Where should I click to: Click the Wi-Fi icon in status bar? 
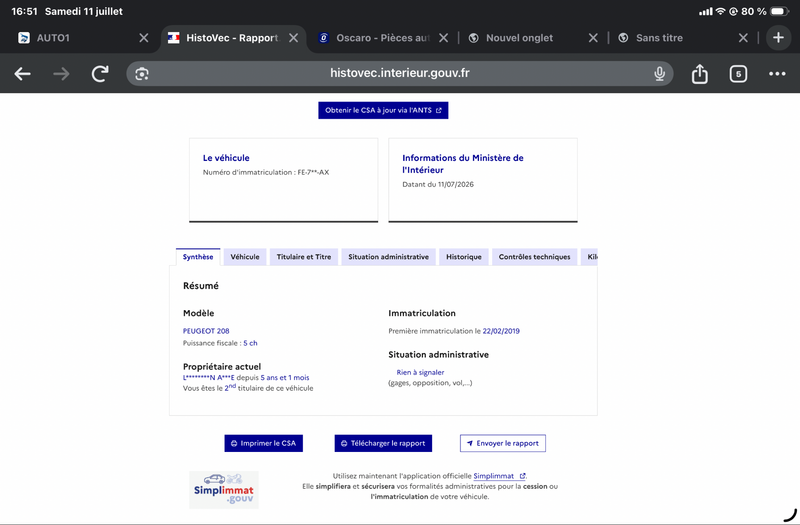720,11
